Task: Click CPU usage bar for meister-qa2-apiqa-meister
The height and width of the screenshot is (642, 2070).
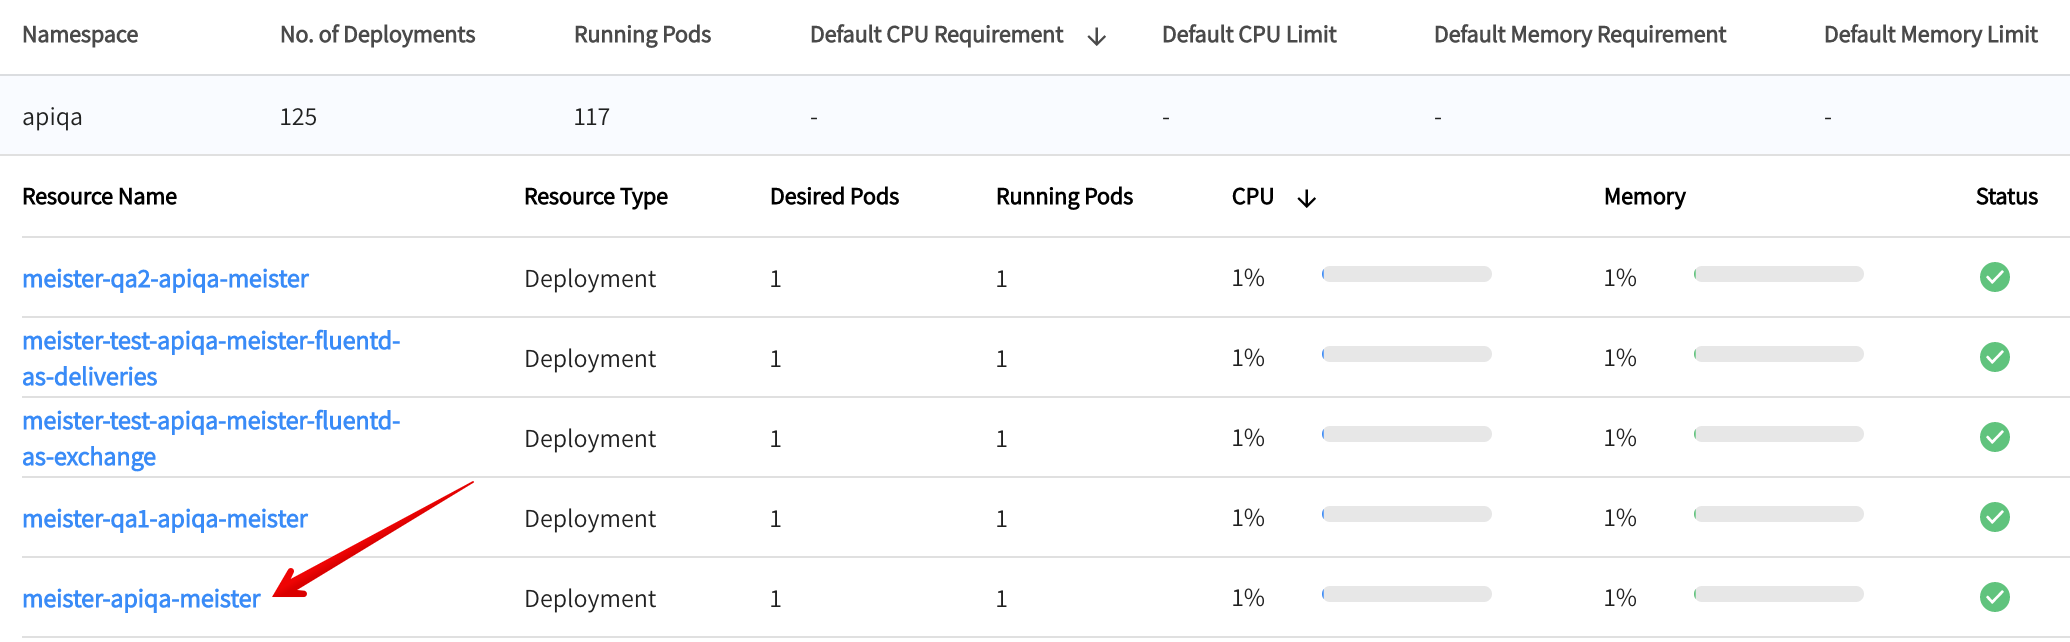Action: (1406, 274)
